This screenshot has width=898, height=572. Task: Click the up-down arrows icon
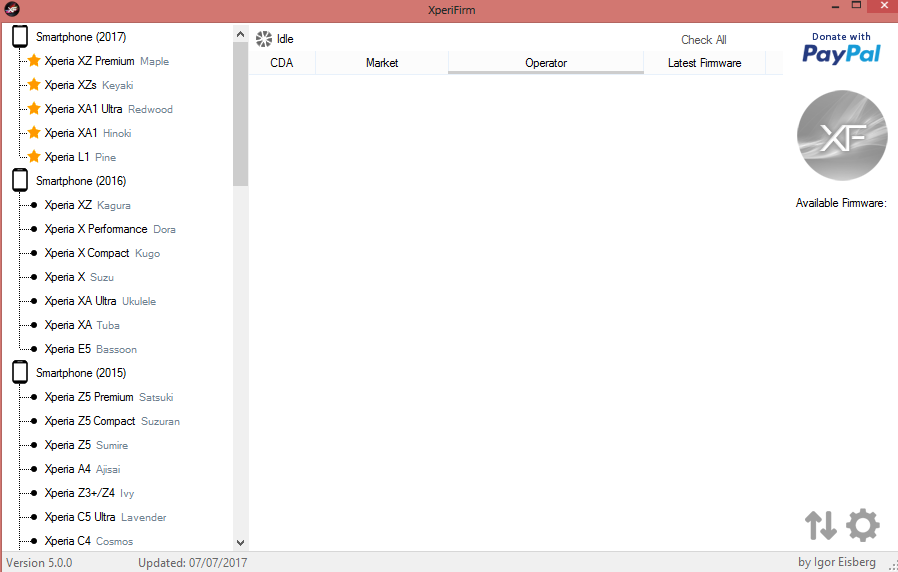tap(820, 525)
